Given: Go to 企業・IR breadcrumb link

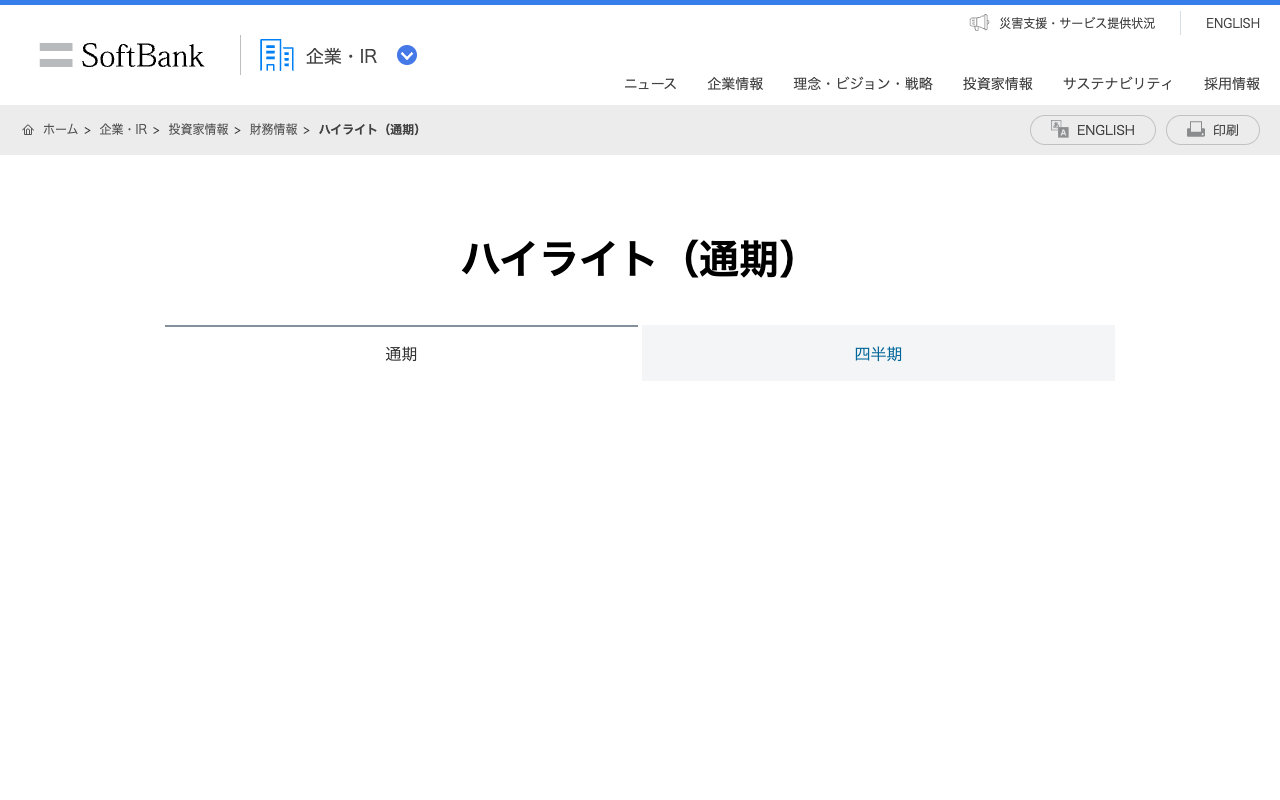Looking at the screenshot, I should click(x=123, y=130).
